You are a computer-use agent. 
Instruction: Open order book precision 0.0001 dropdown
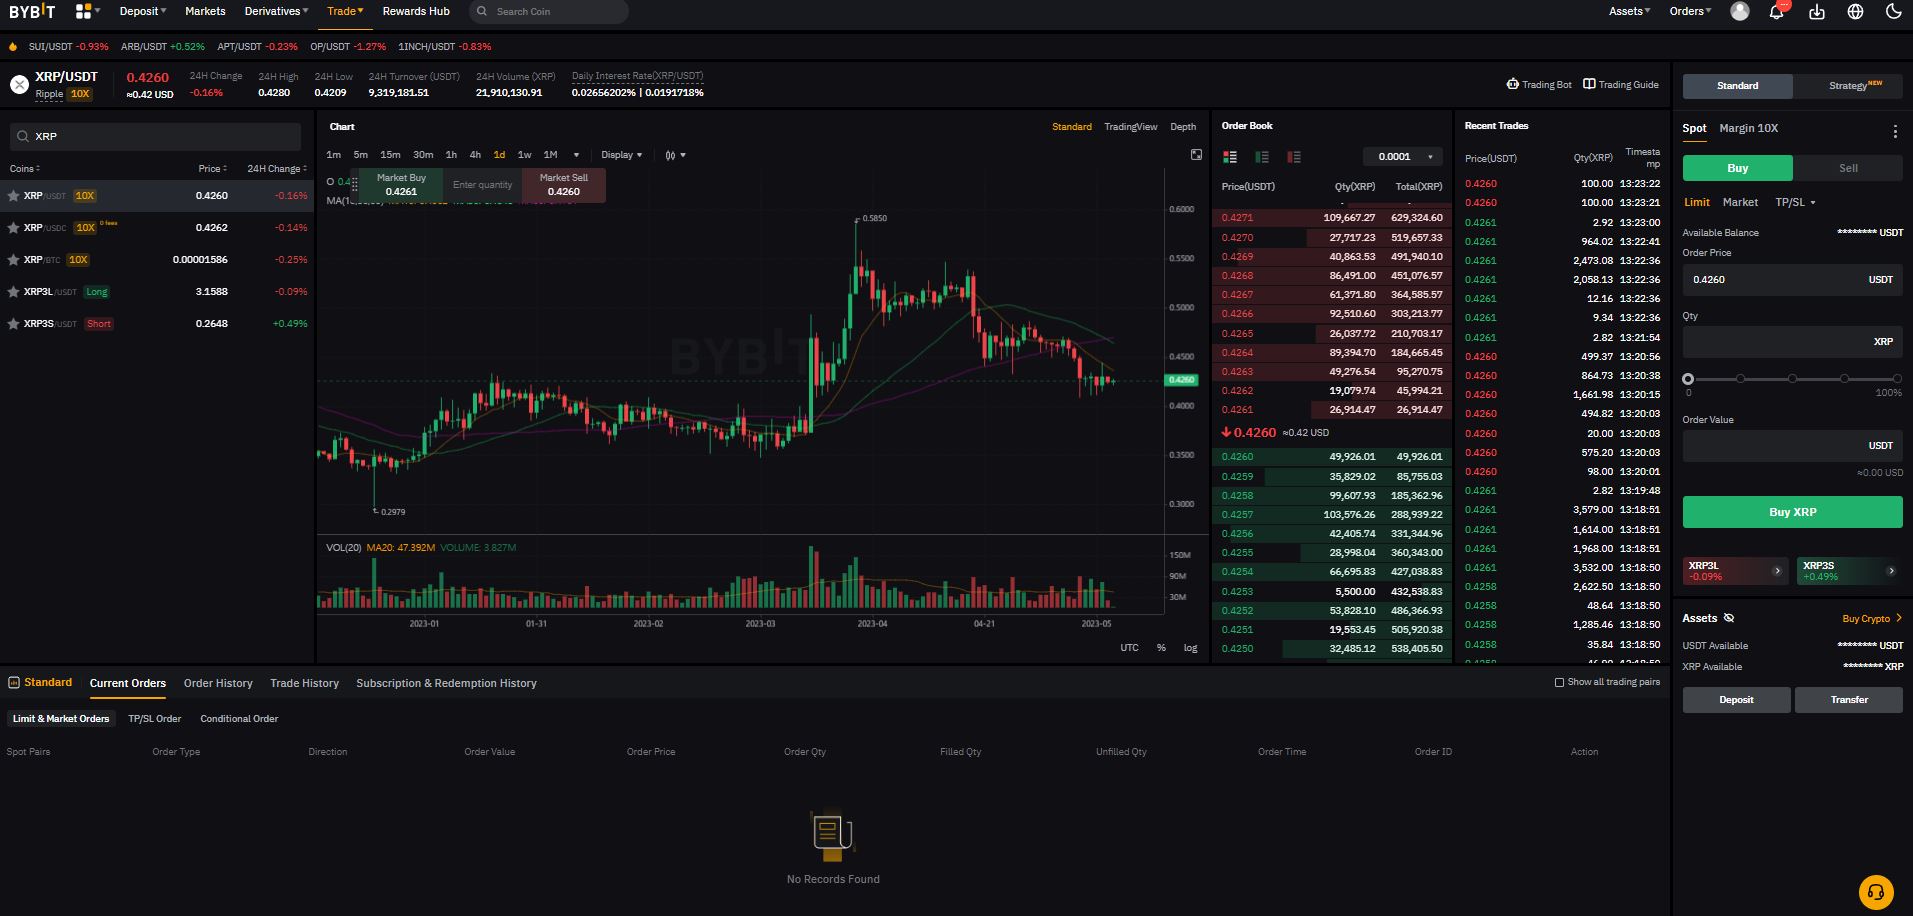(x=1402, y=157)
